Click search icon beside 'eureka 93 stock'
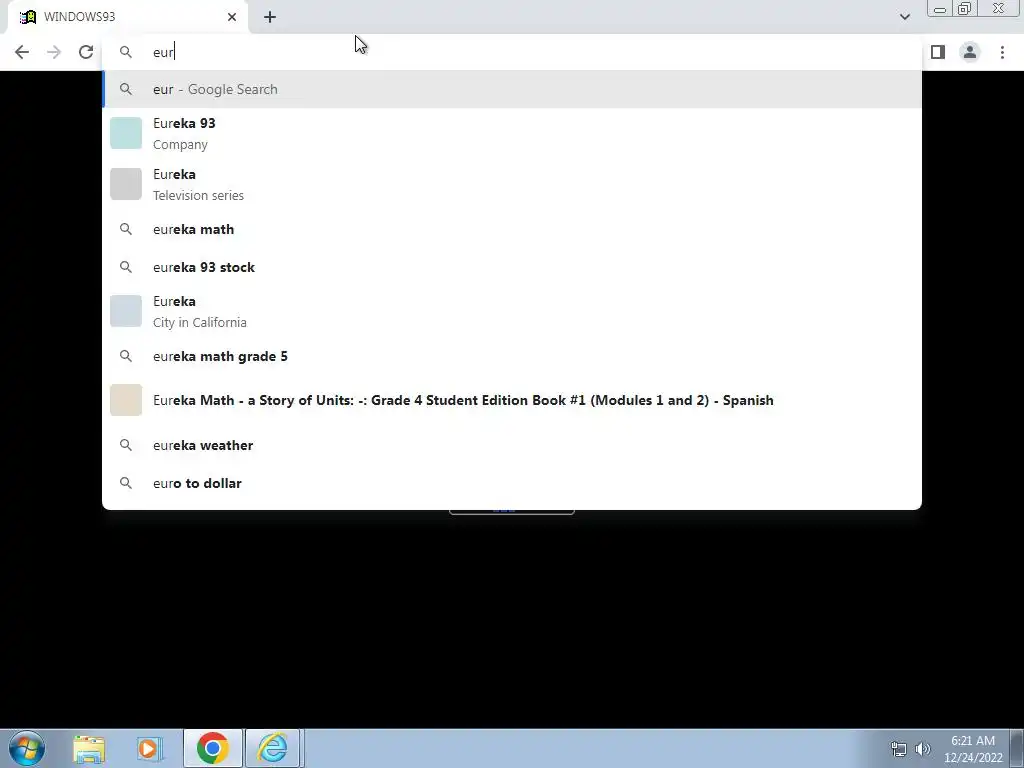This screenshot has height=768, width=1024. pyautogui.click(x=126, y=267)
